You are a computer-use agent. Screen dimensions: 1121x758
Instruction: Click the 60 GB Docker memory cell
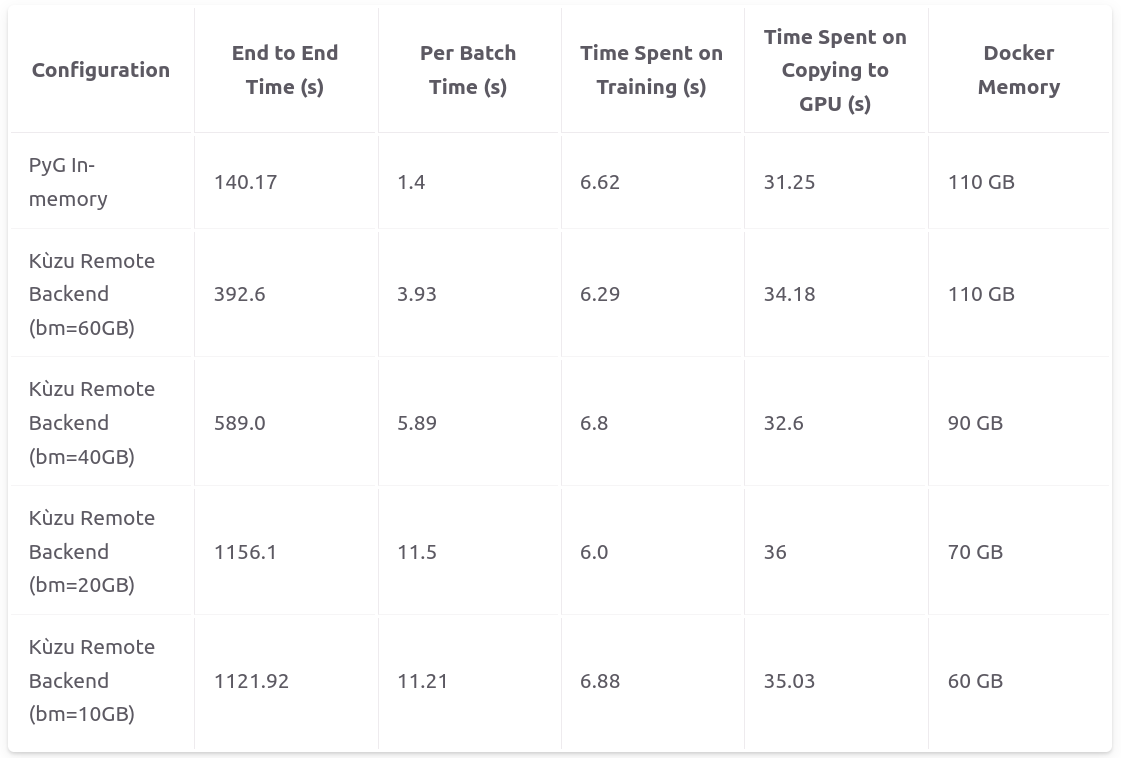tap(975, 680)
